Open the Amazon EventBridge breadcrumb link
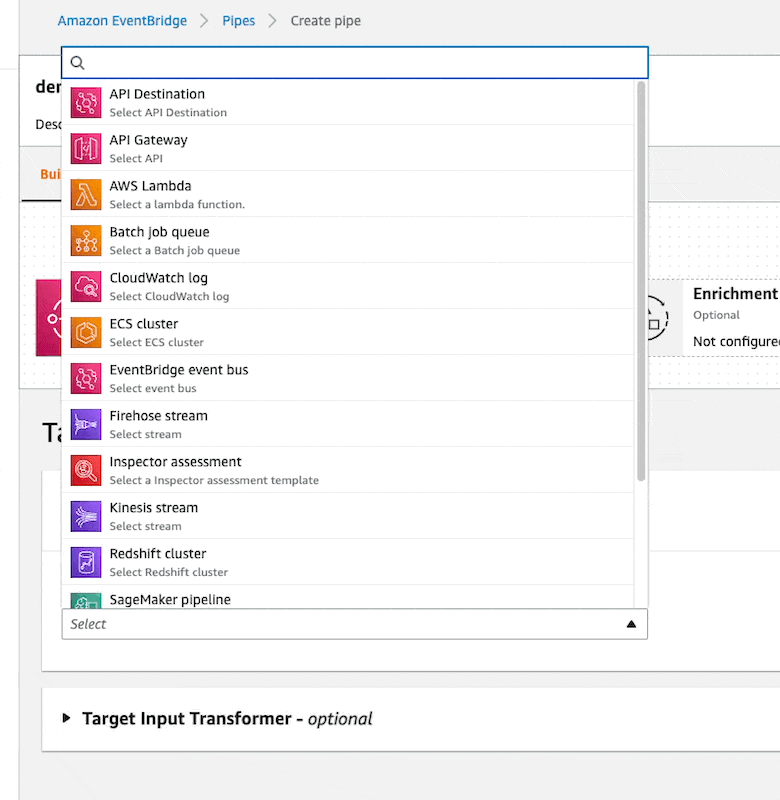The image size is (780, 800). tap(122, 21)
